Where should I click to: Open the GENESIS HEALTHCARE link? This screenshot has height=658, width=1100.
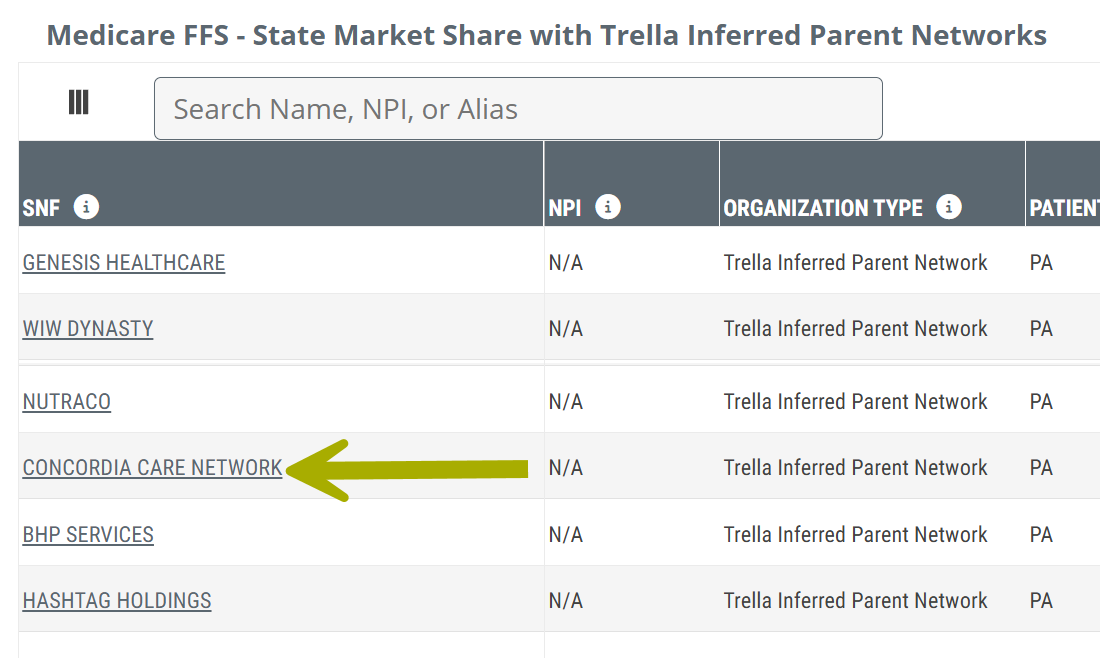123,262
